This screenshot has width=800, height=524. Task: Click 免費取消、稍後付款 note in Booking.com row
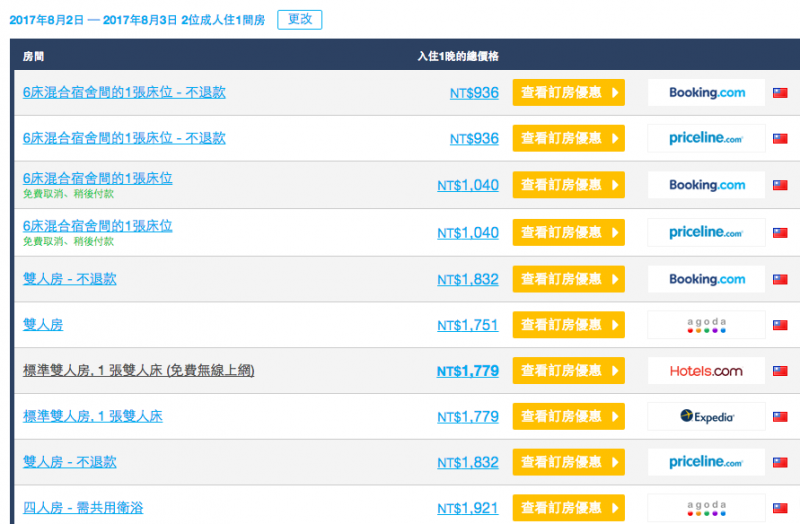[x=68, y=194]
